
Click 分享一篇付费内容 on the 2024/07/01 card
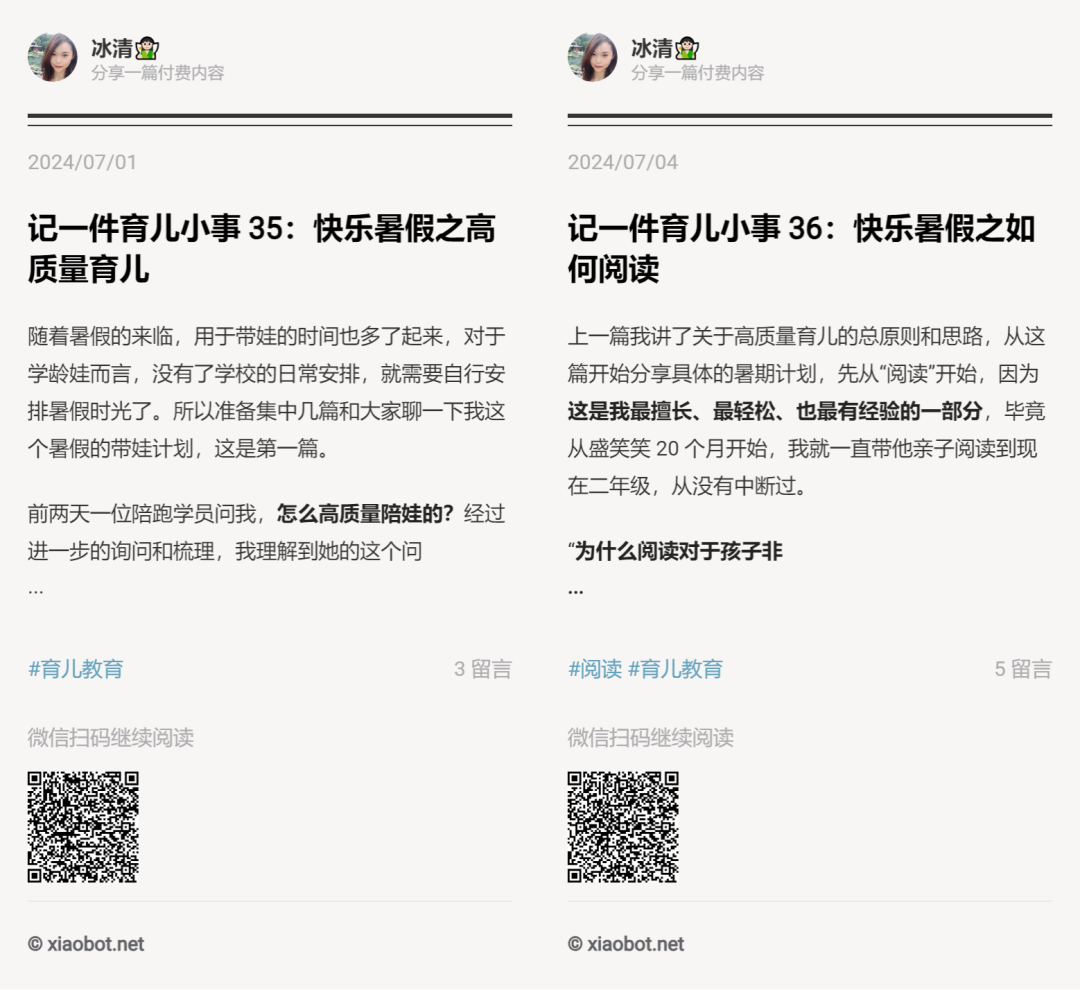point(158,73)
